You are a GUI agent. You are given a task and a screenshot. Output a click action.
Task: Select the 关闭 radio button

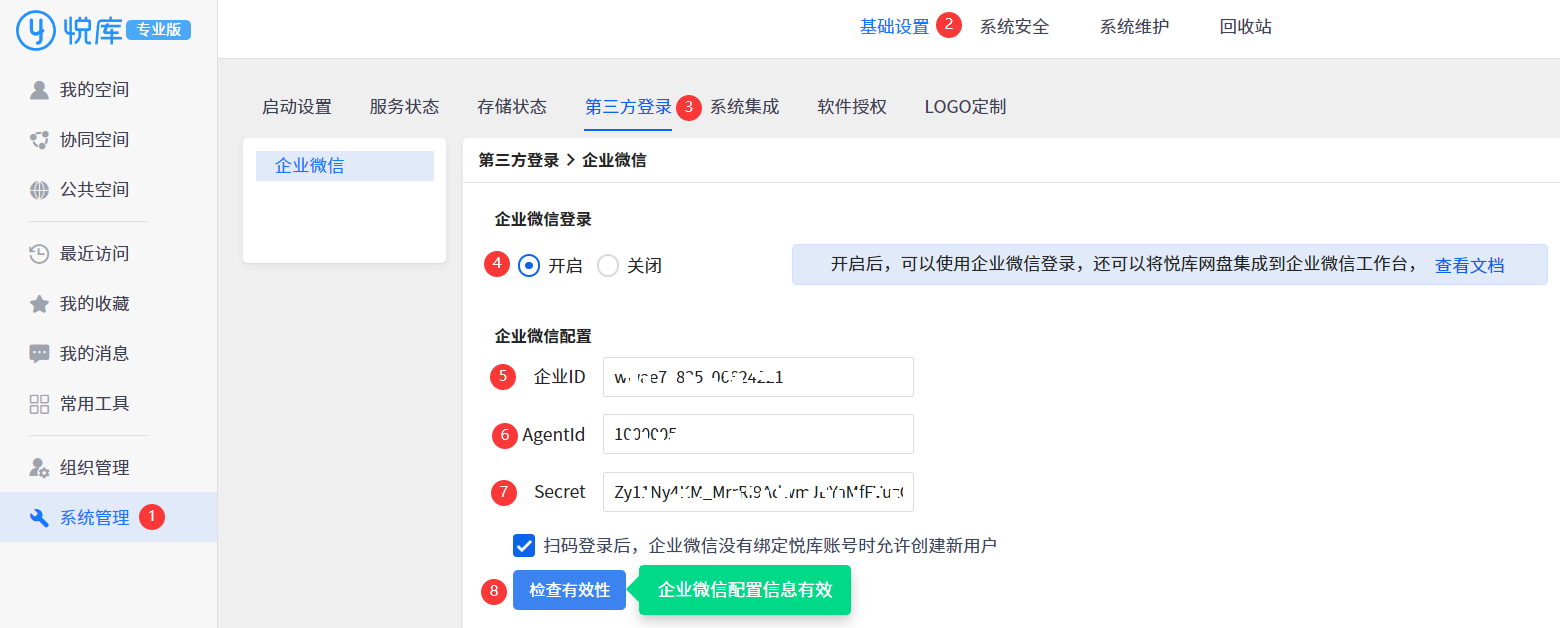click(x=608, y=266)
